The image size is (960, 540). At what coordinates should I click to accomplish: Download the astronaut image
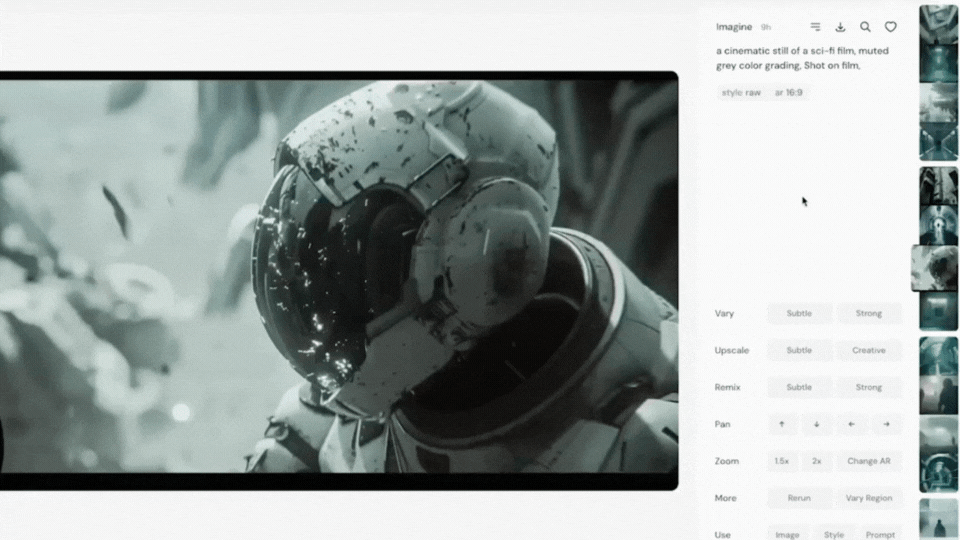pos(840,27)
